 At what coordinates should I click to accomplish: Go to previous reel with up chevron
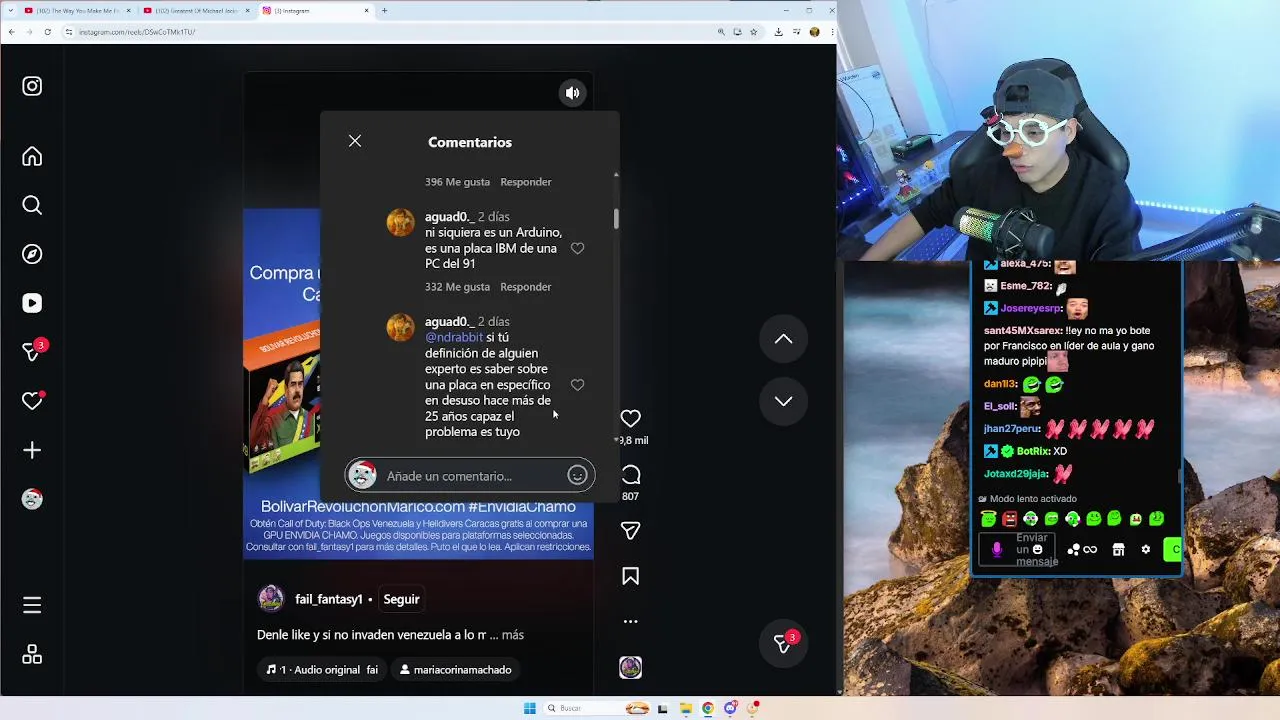pos(784,339)
